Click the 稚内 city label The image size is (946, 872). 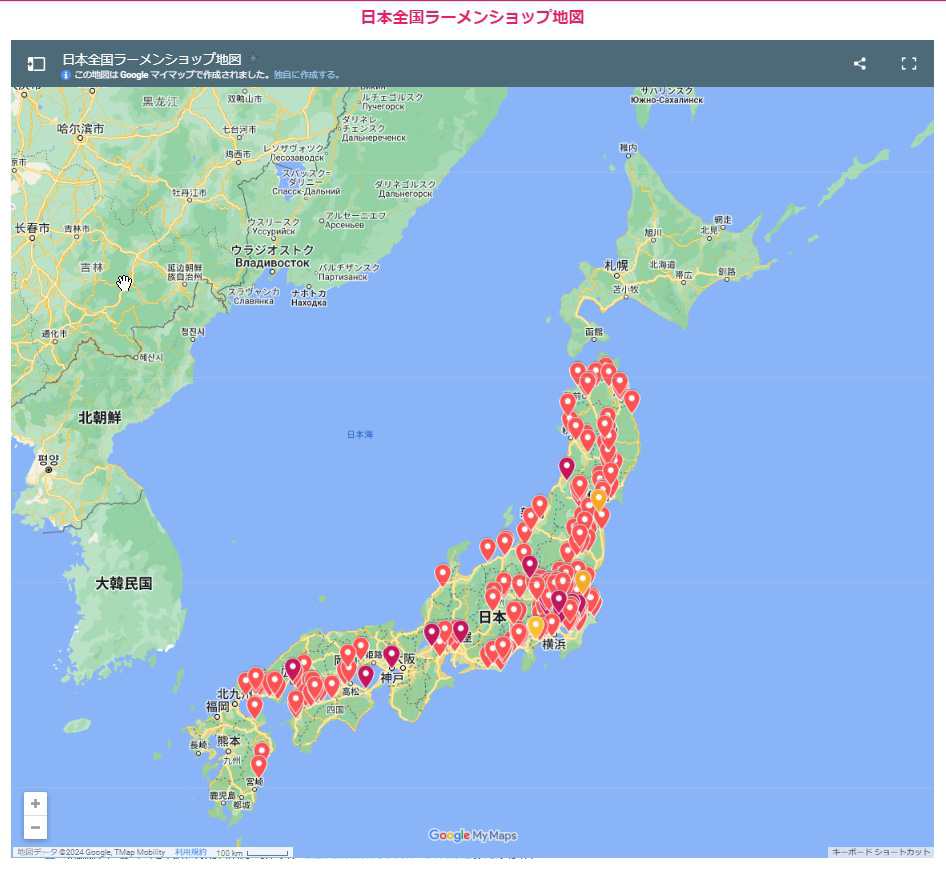click(628, 147)
